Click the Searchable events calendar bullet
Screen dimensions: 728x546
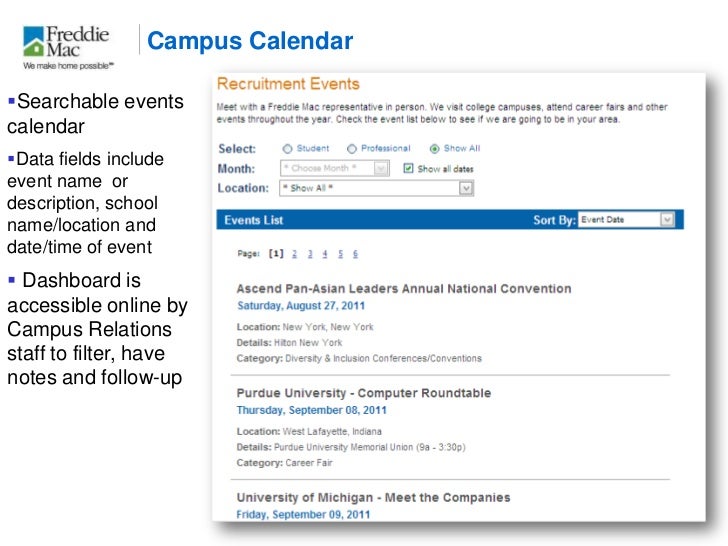click(x=95, y=114)
